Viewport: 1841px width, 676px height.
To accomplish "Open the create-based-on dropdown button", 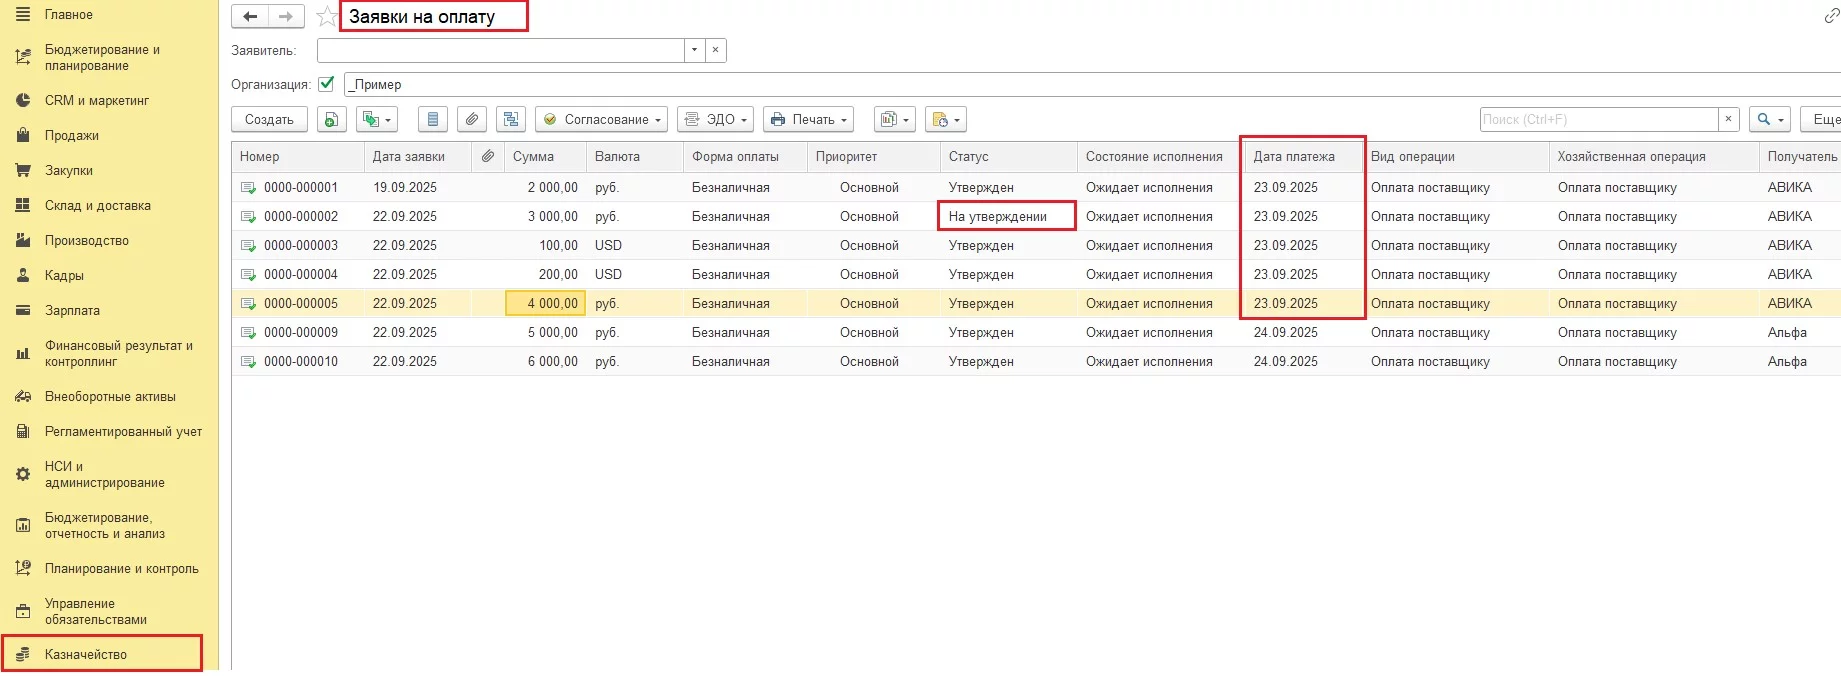I will [377, 119].
